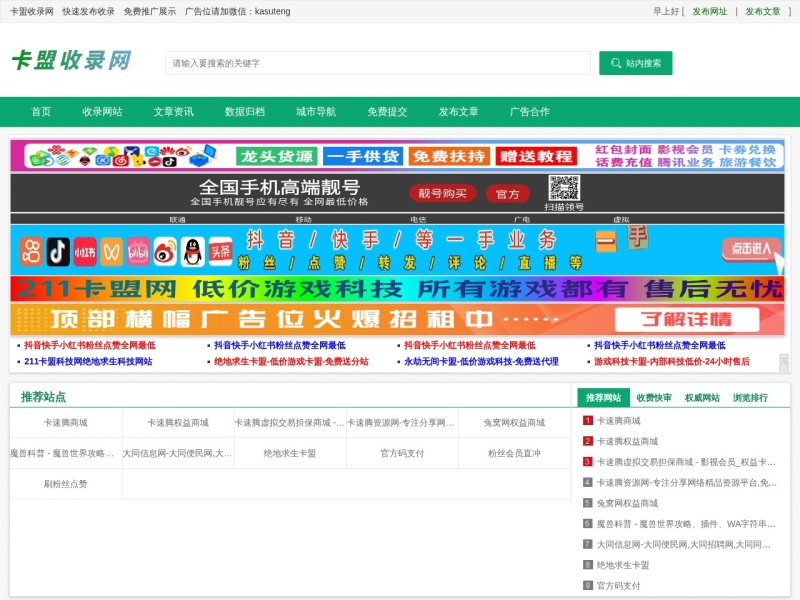The width and height of the screenshot is (800, 600).
Task: Click the bilibili icon in the blue banner
Action: (138, 252)
